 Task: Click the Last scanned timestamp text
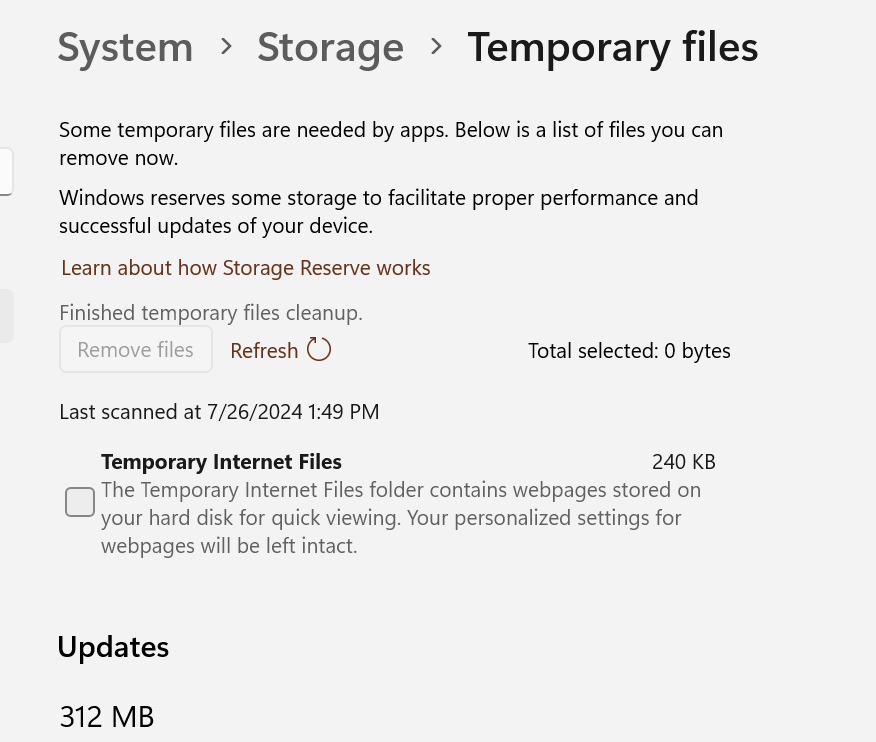[x=219, y=412]
